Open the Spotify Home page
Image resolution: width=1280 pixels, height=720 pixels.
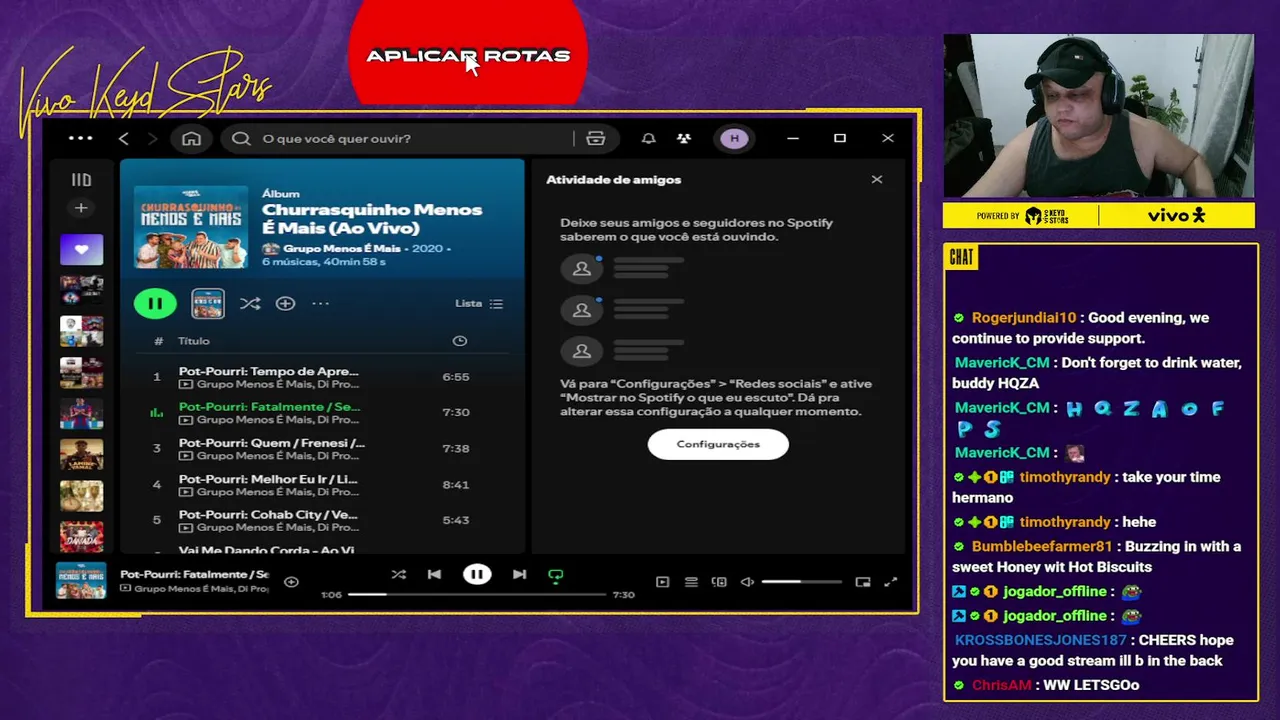point(191,138)
